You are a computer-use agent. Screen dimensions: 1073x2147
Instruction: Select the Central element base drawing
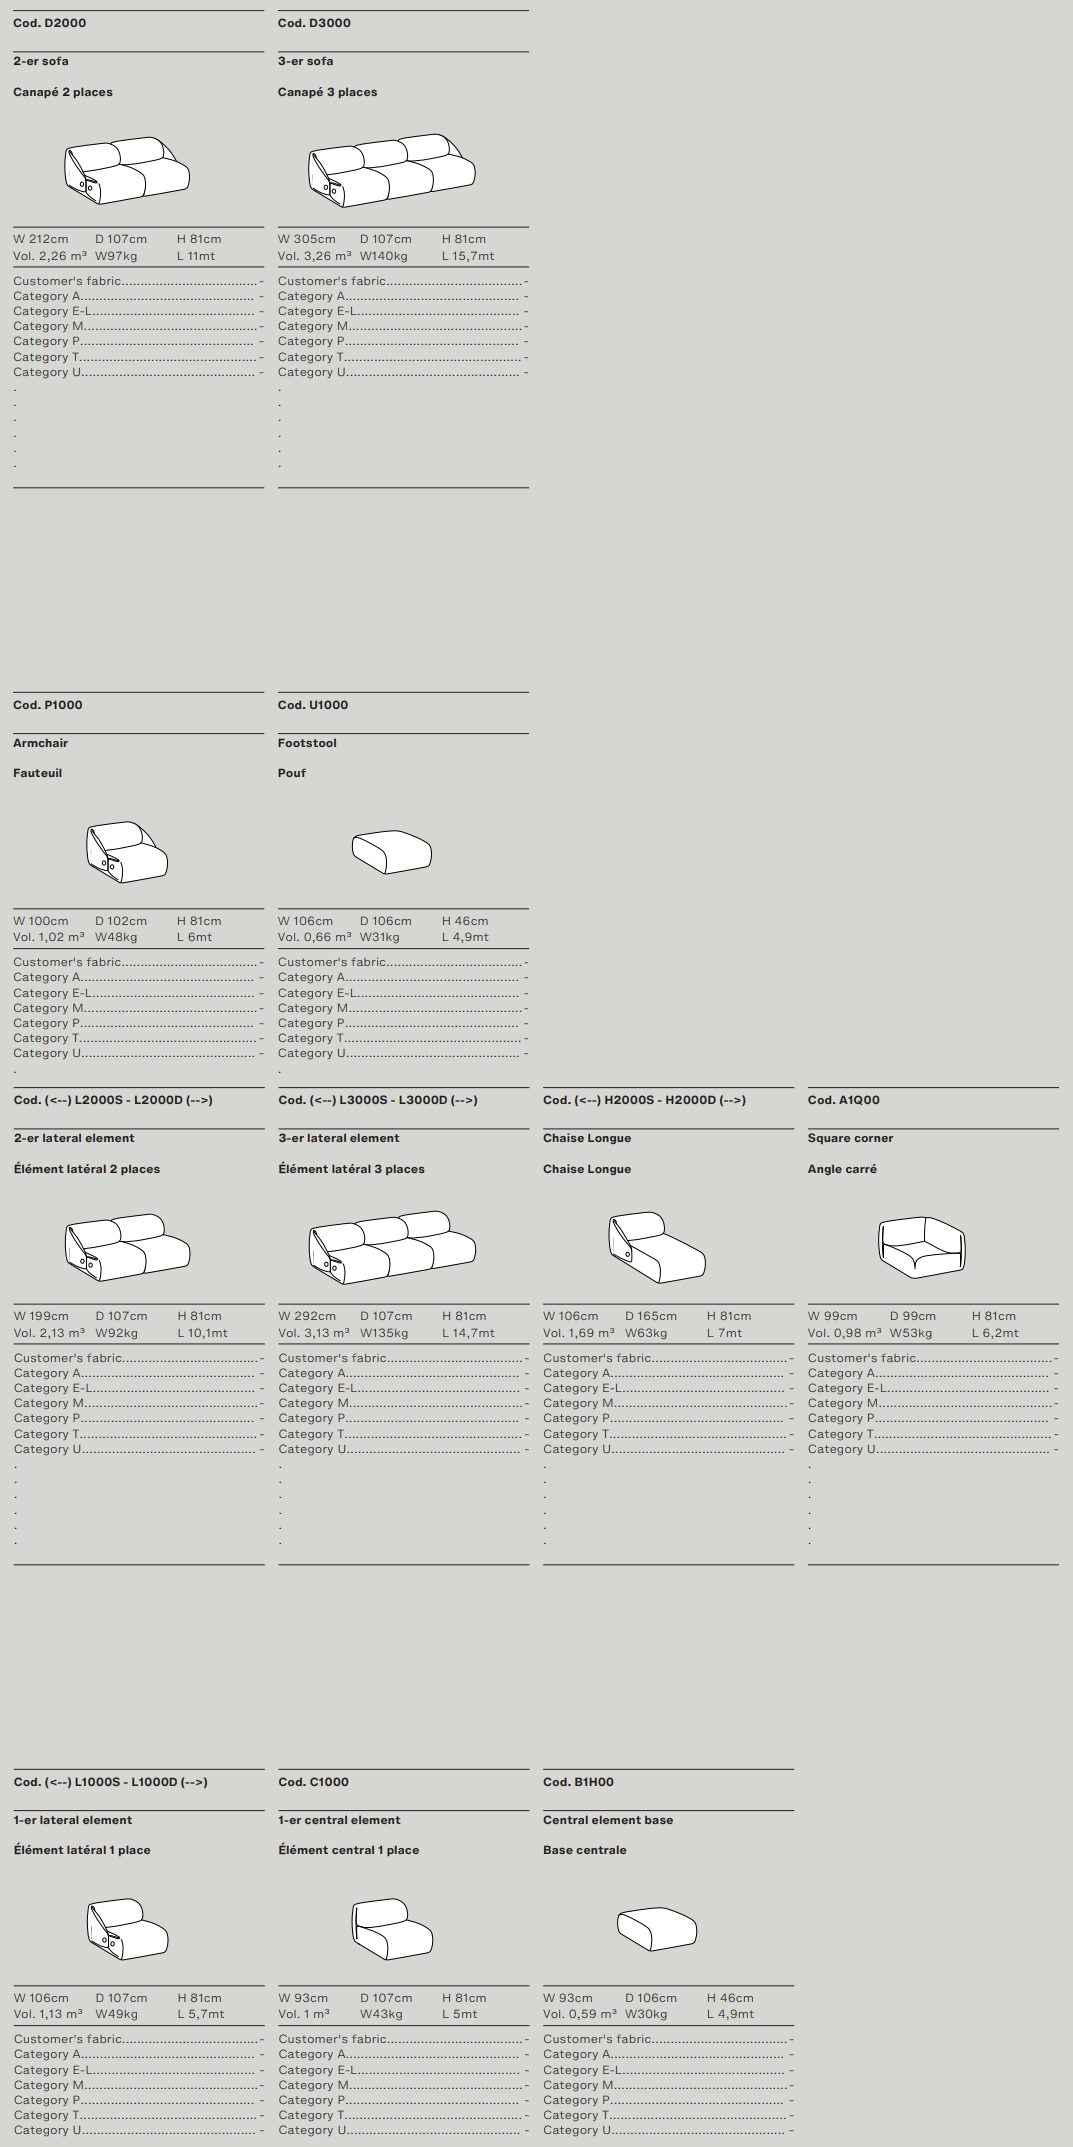[657, 1929]
